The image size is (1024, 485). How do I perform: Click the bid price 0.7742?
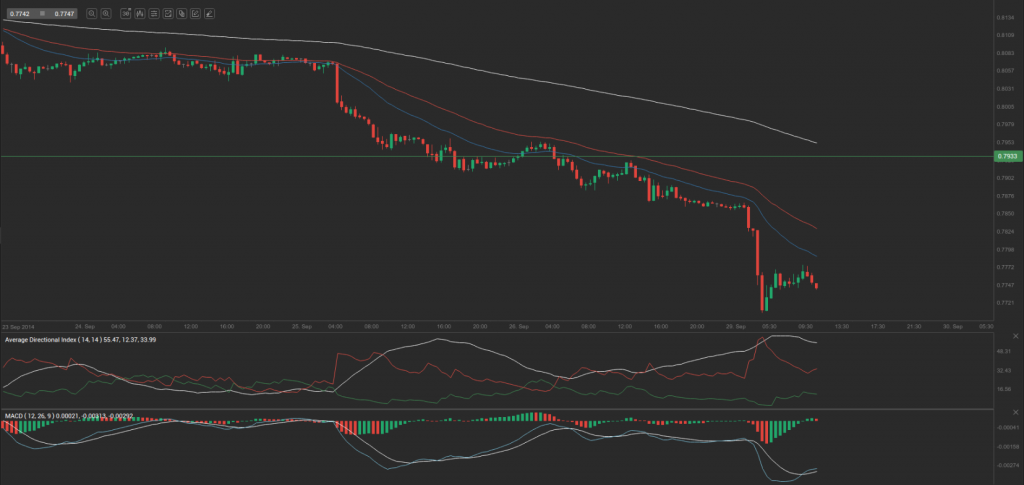tap(20, 14)
